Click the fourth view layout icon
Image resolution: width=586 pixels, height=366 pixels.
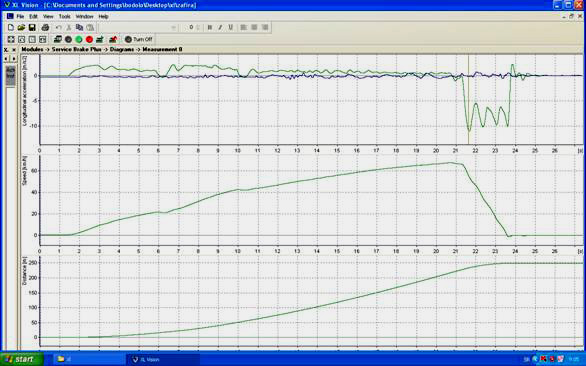pos(43,39)
